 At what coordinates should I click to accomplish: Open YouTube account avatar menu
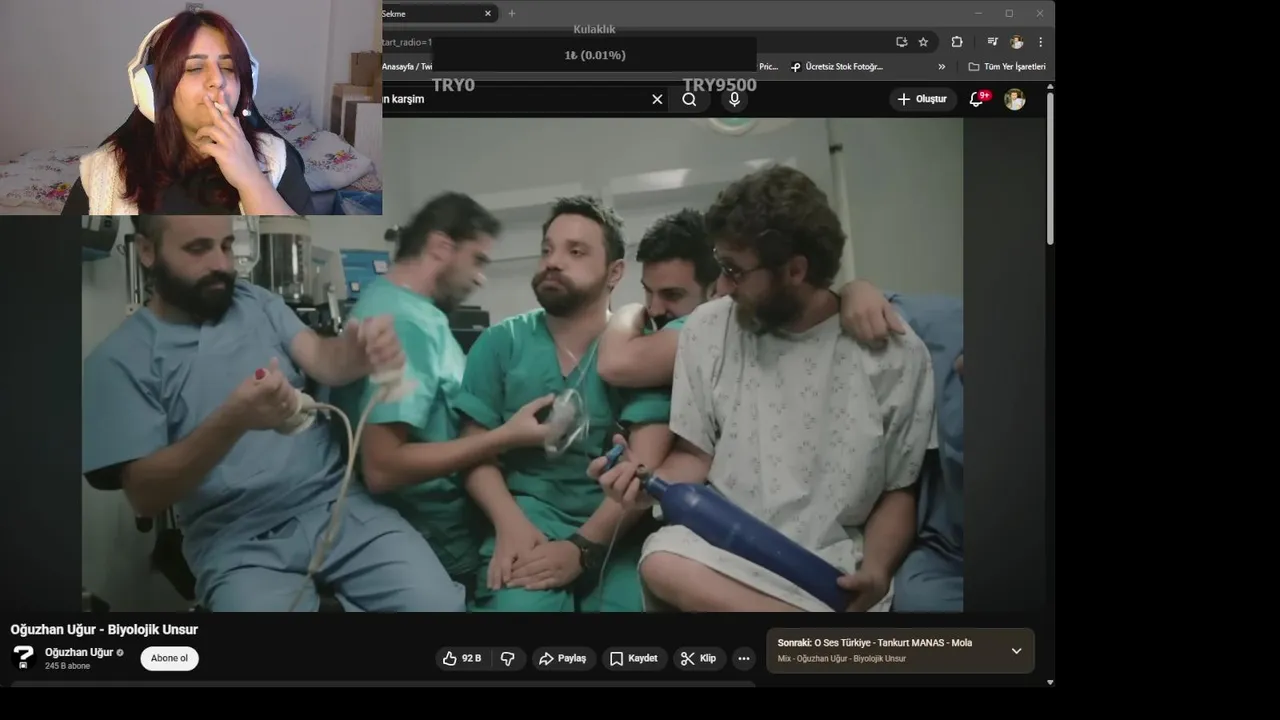click(x=1014, y=99)
